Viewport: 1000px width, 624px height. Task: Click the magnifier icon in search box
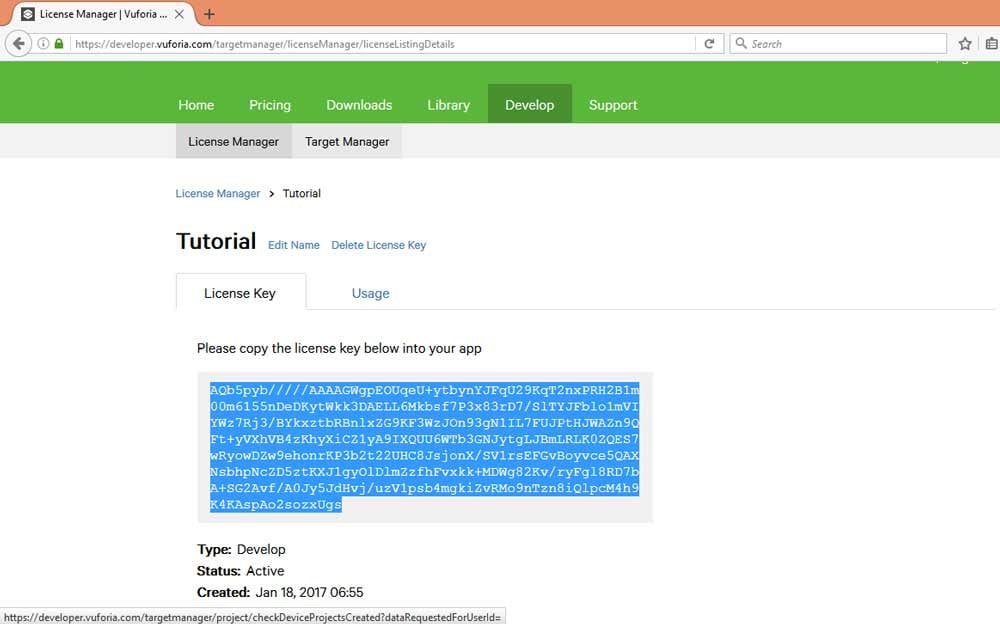740,44
